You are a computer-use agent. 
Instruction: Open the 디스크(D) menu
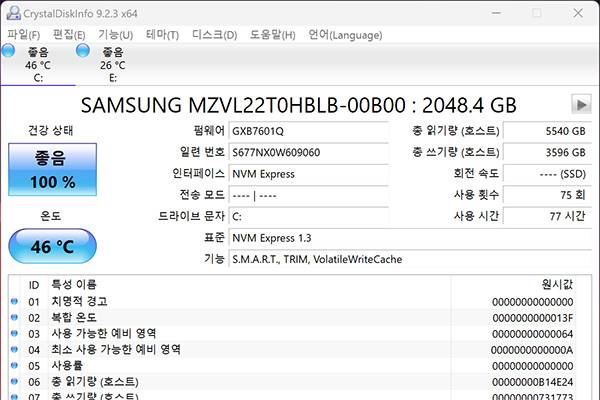click(x=214, y=35)
